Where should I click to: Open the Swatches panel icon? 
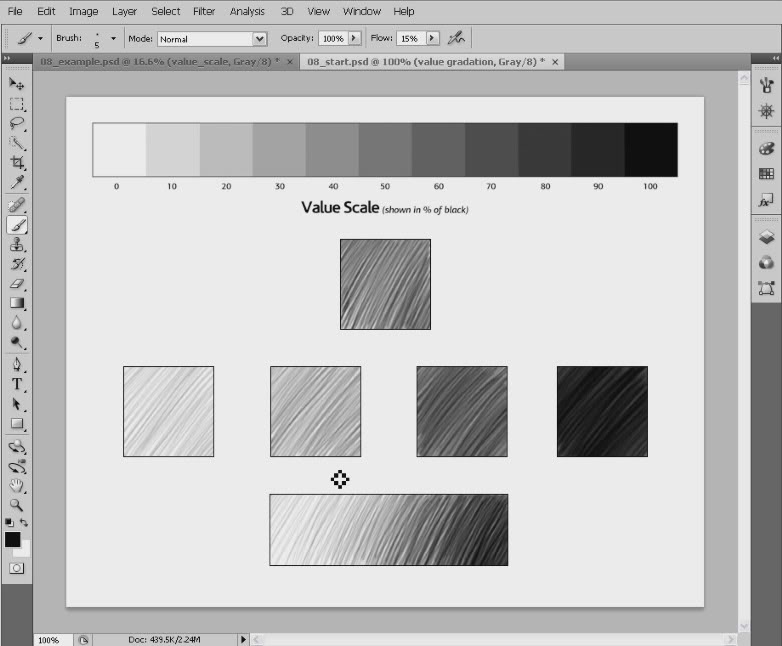(x=766, y=174)
